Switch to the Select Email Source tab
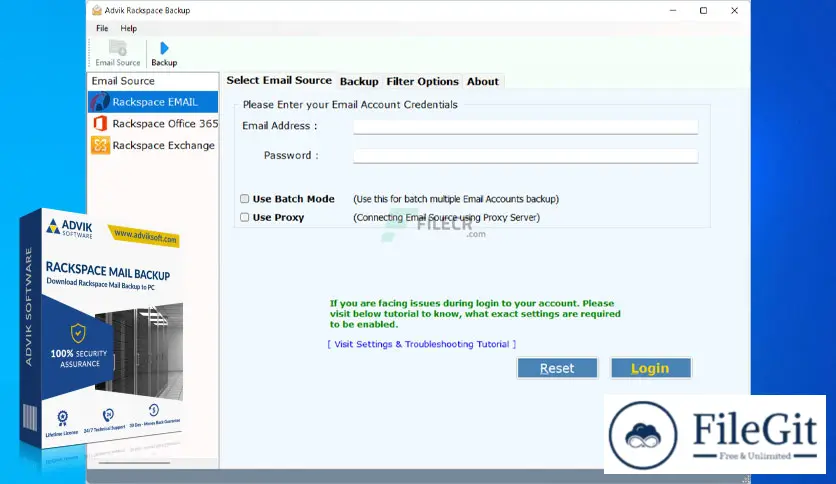This screenshot has width=836, height=484. point(279,80)
